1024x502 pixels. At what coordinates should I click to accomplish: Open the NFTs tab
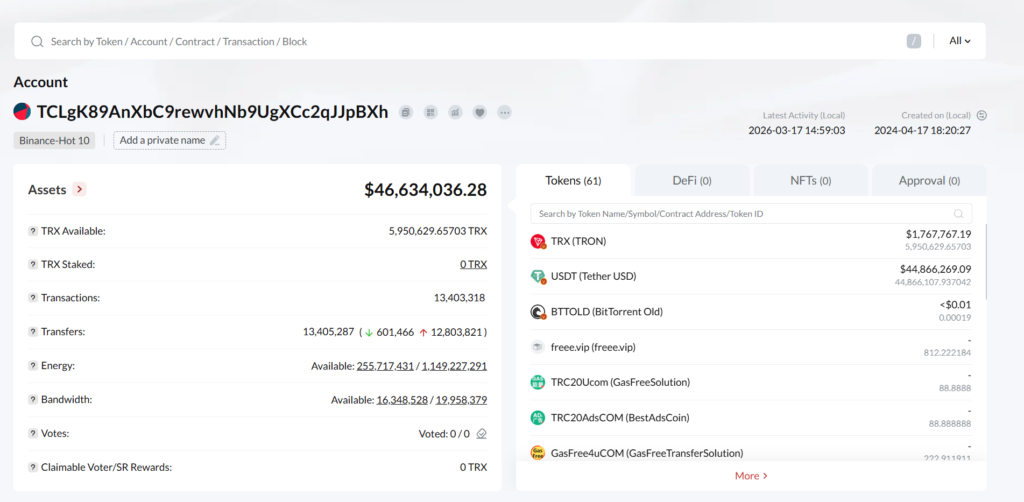[x=810, y=181]
